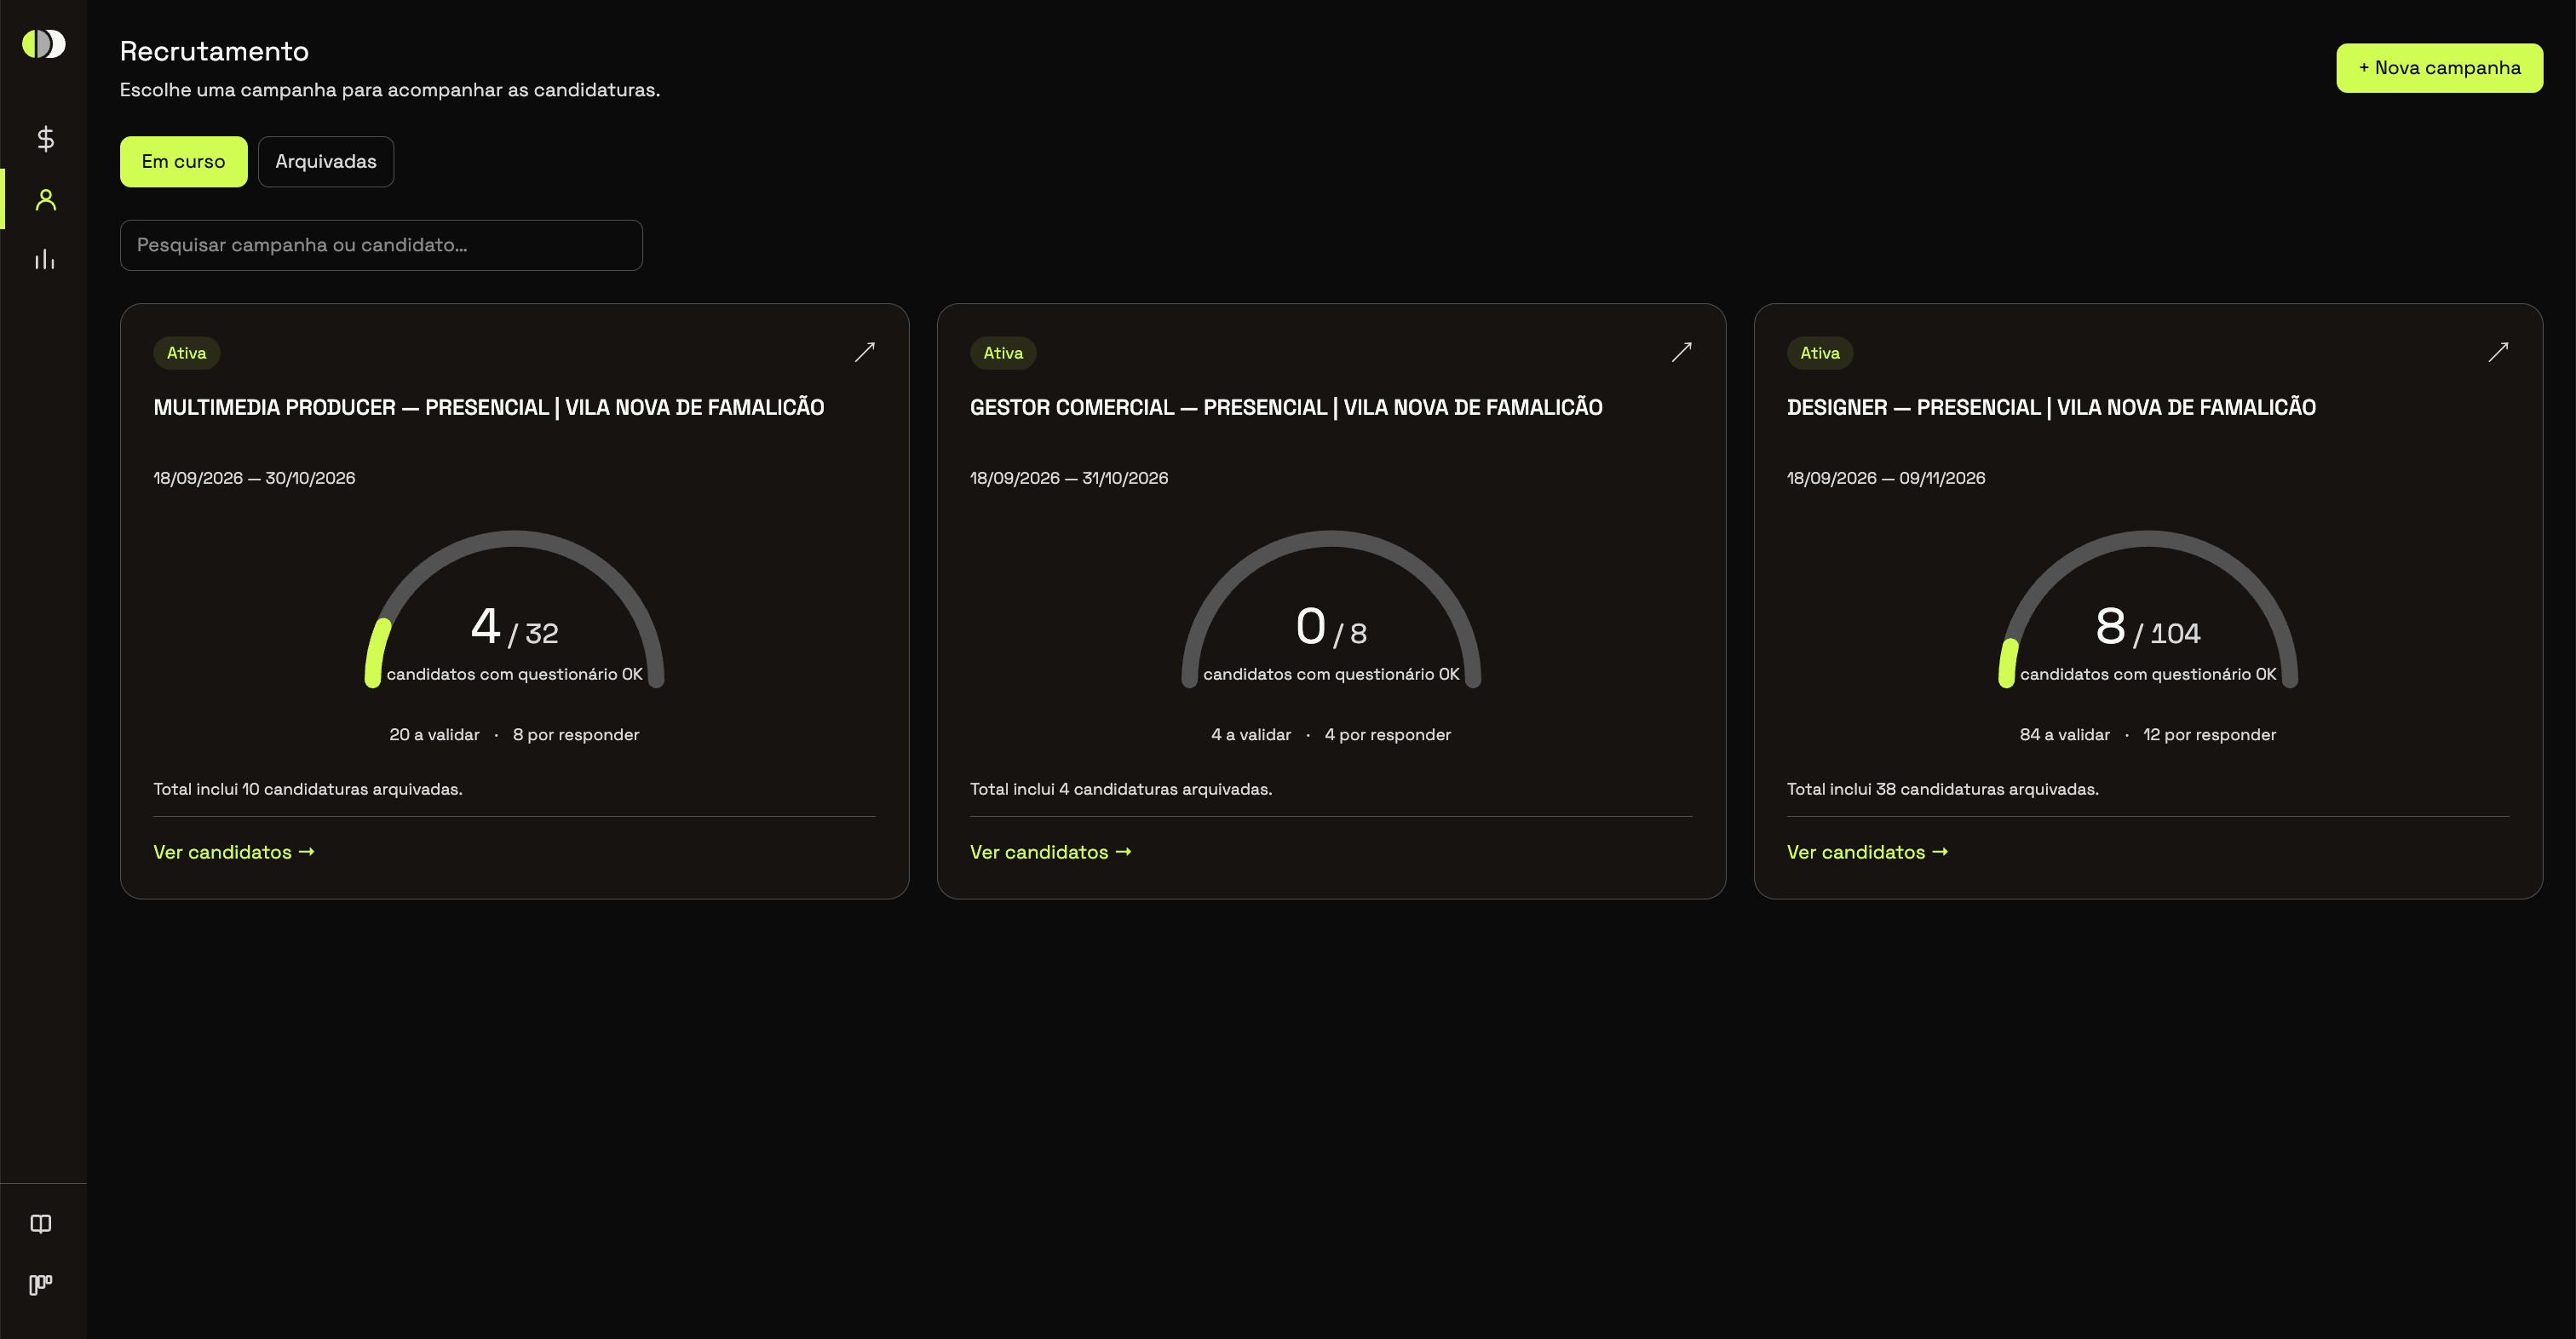The height and width of the screenshot is (1339, 2576).
Task: Click Ativa badge on Gestor Comercial card
Action: [1003, 353]
